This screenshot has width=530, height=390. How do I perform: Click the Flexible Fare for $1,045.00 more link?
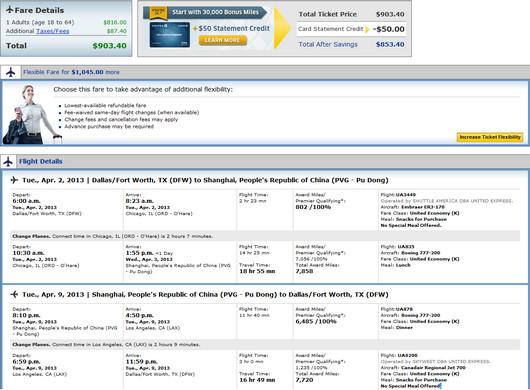pyautogui.click(x=71, y=72)
